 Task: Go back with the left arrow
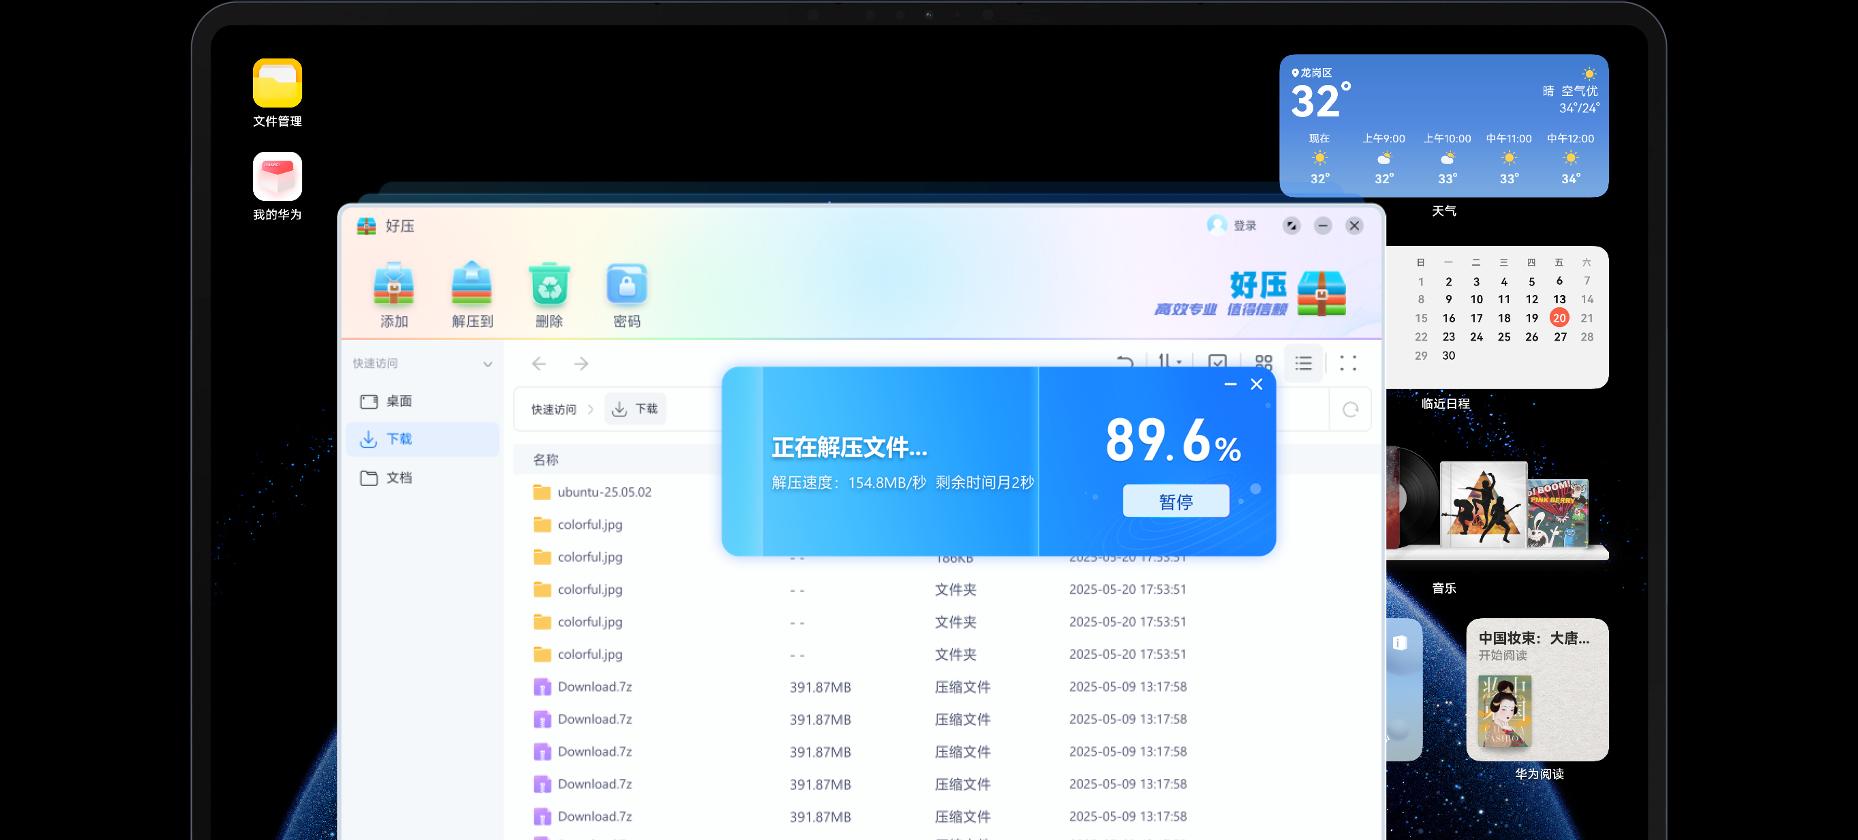click(539, 364)
